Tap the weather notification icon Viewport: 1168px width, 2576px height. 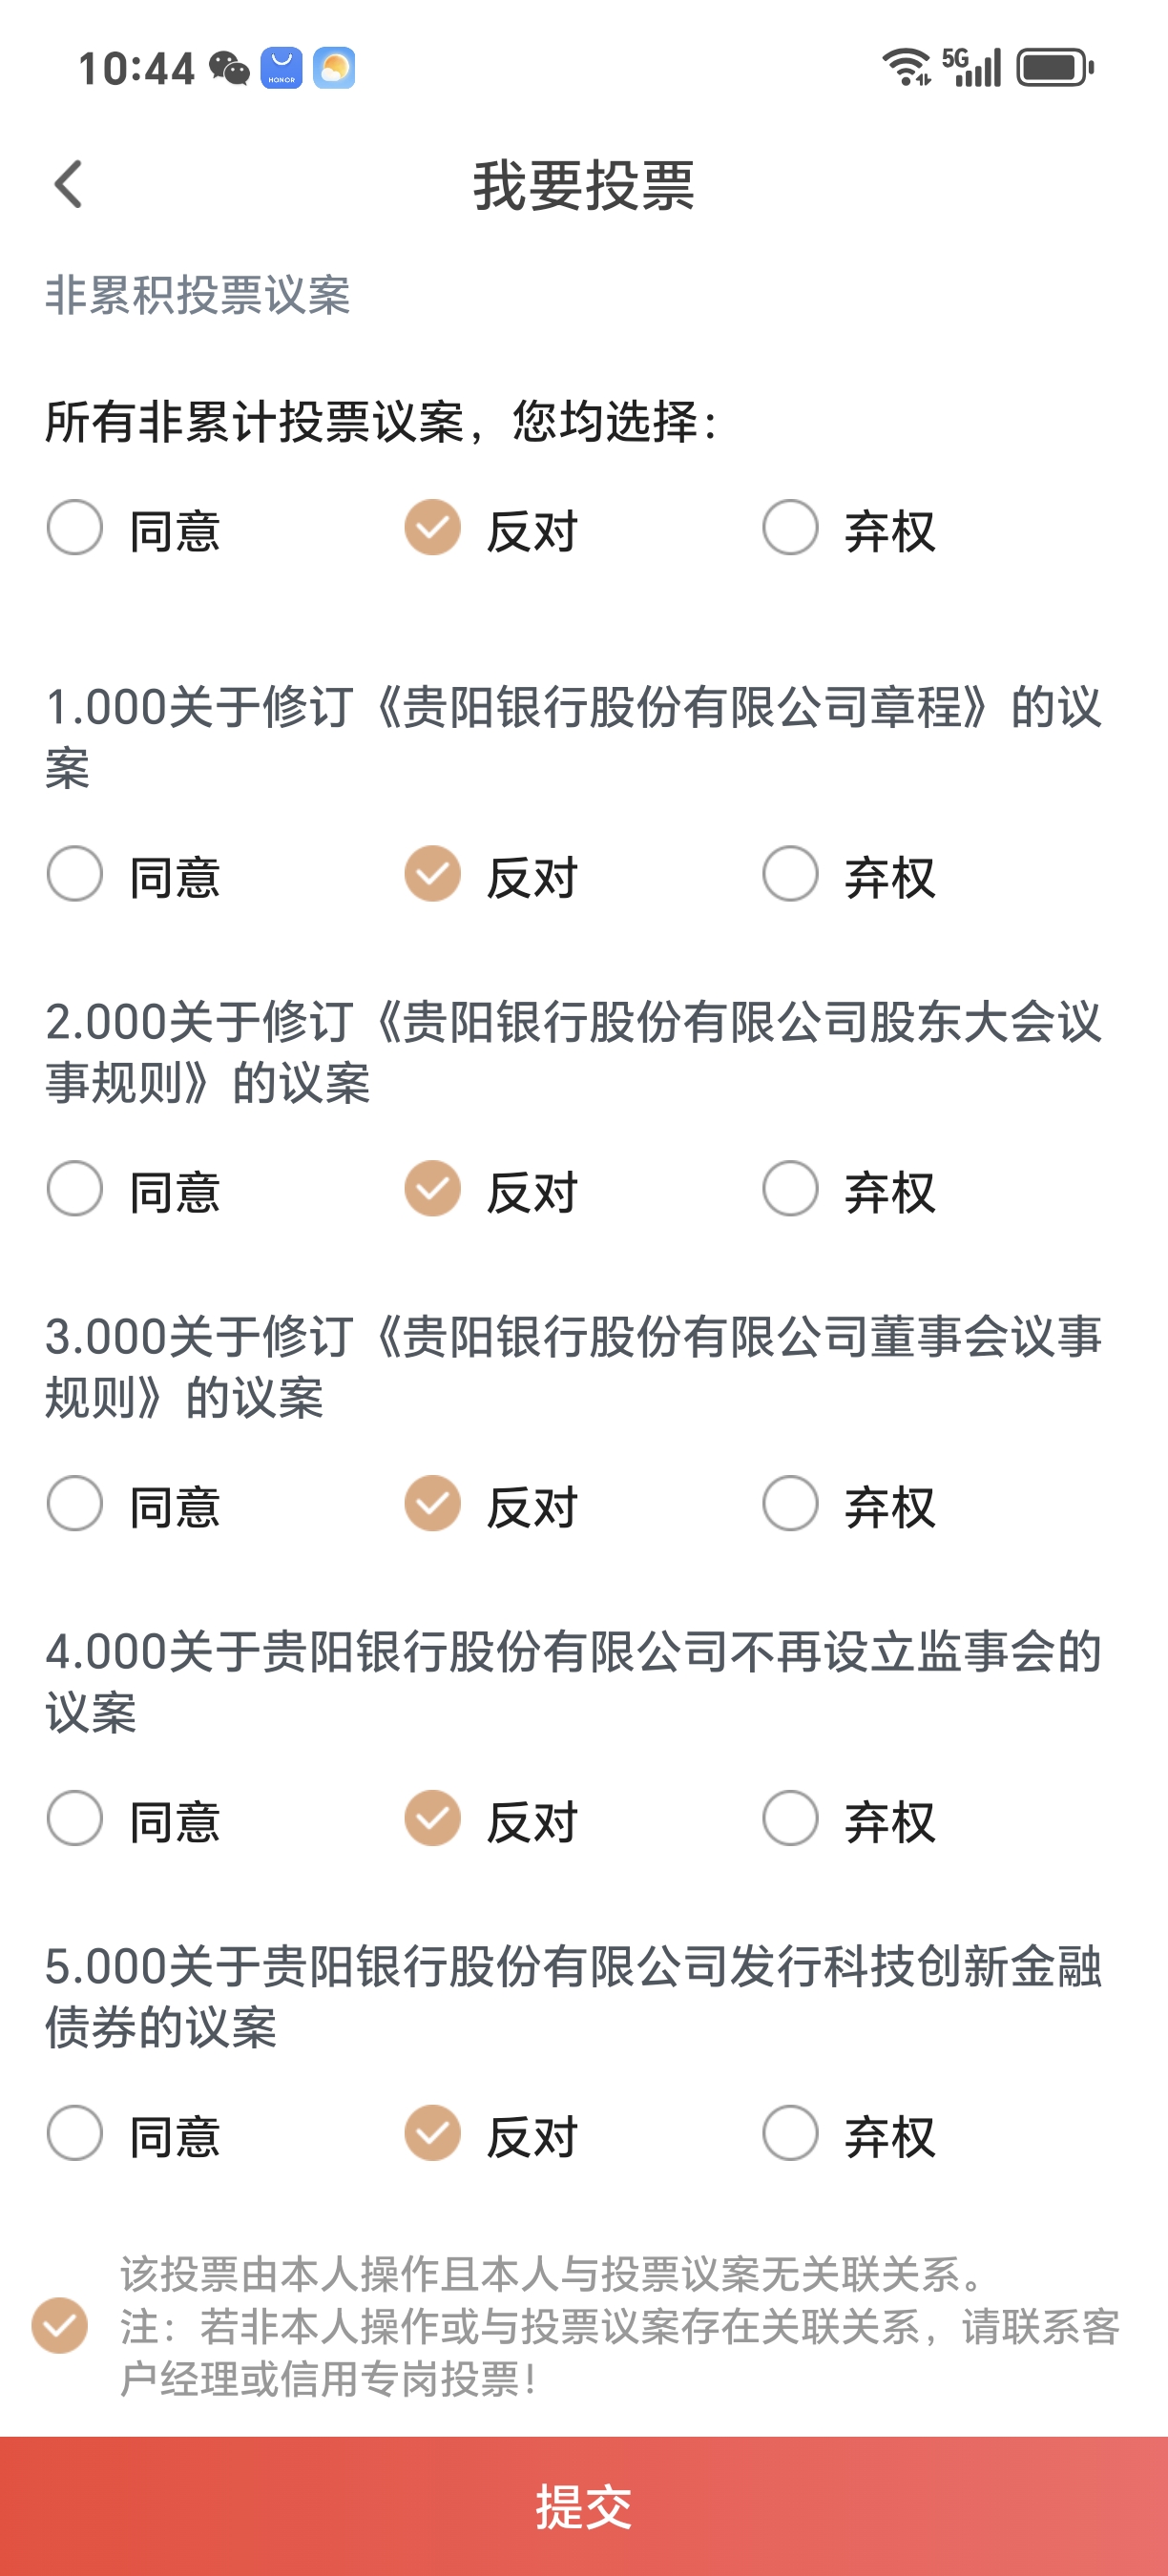click(x=334, y=68)
